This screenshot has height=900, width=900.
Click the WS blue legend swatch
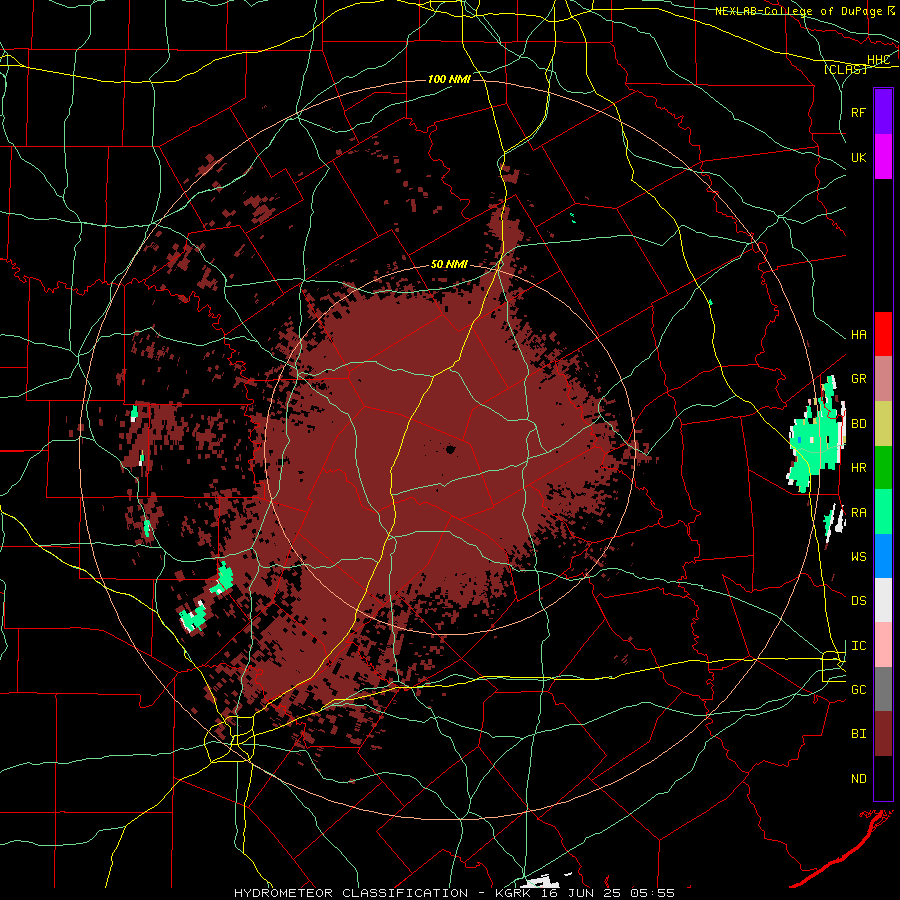(883, 556)
